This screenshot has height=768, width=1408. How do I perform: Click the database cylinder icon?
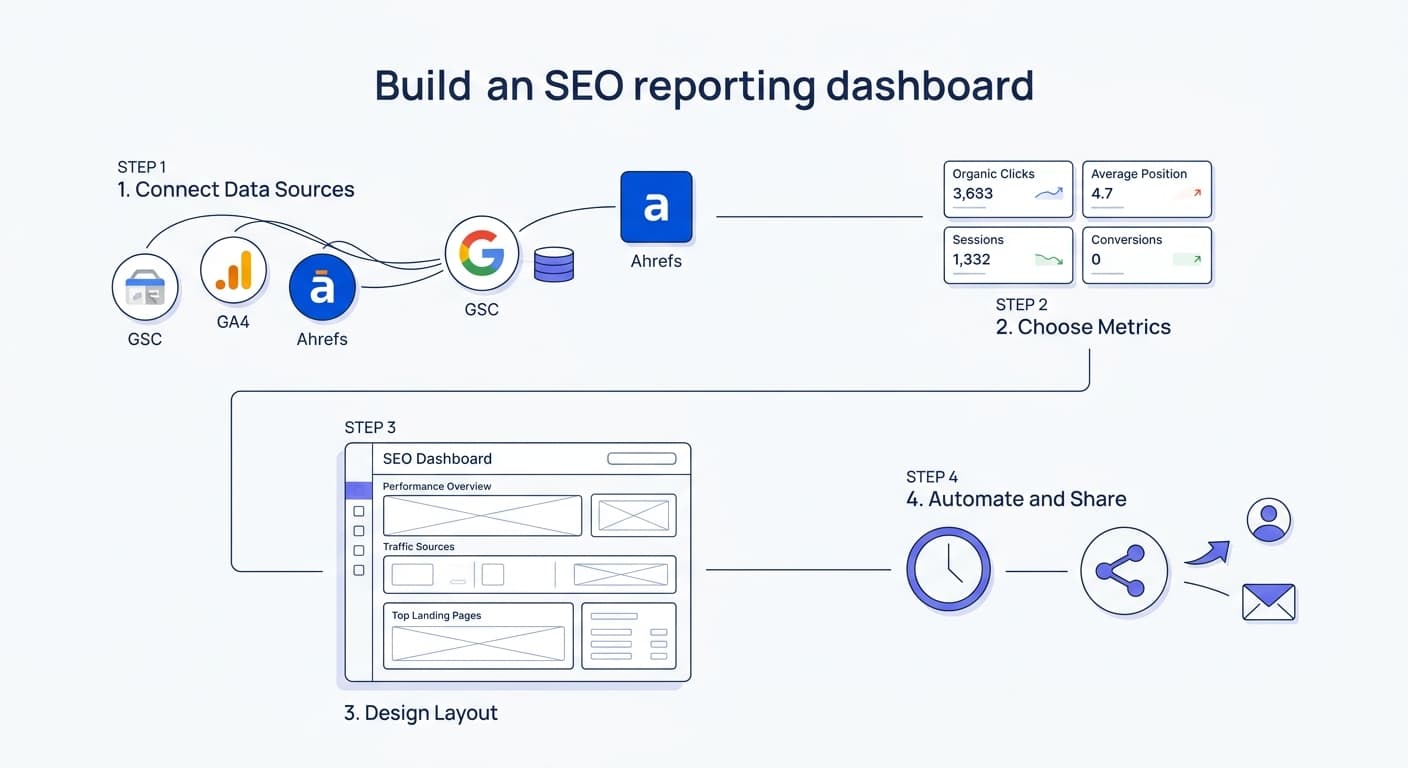(x=554, y=265)
